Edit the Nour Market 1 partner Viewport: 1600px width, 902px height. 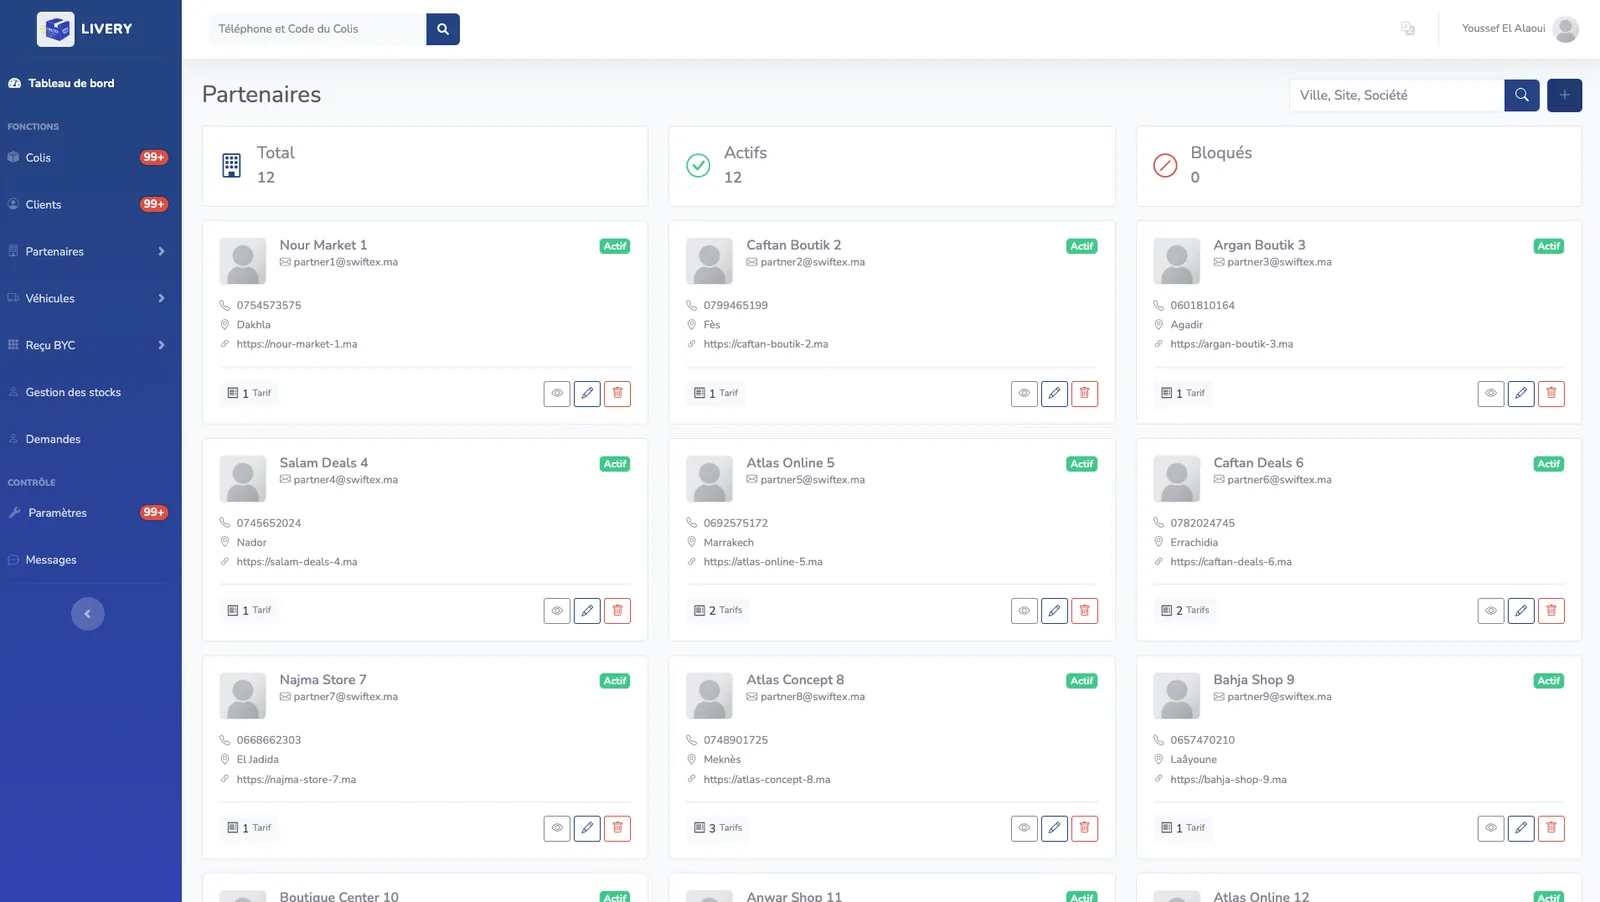pyautogui.click(x=587, y=393)
